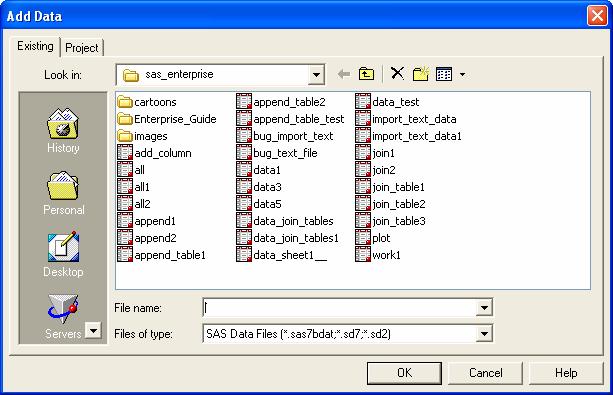Create a new folder

pyautogui.click(x=421, y=74)
